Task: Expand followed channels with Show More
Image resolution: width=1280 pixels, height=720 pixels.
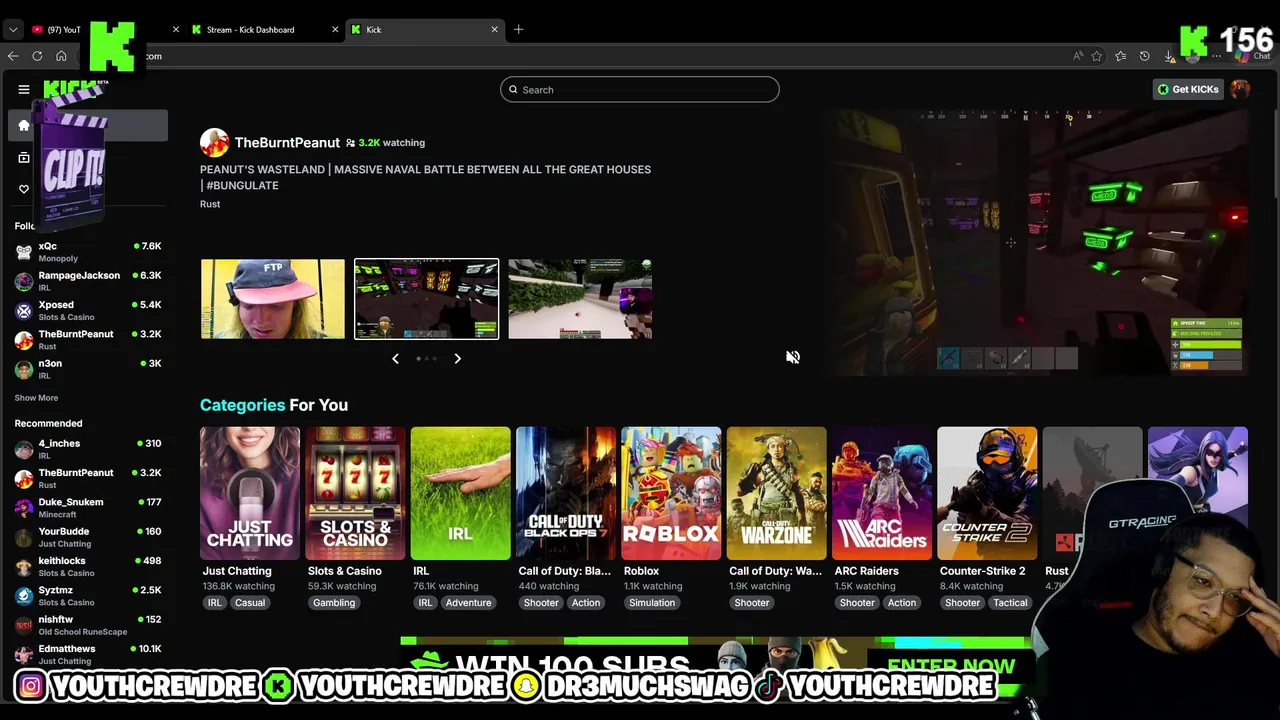Action: click(x=36, y=398)
